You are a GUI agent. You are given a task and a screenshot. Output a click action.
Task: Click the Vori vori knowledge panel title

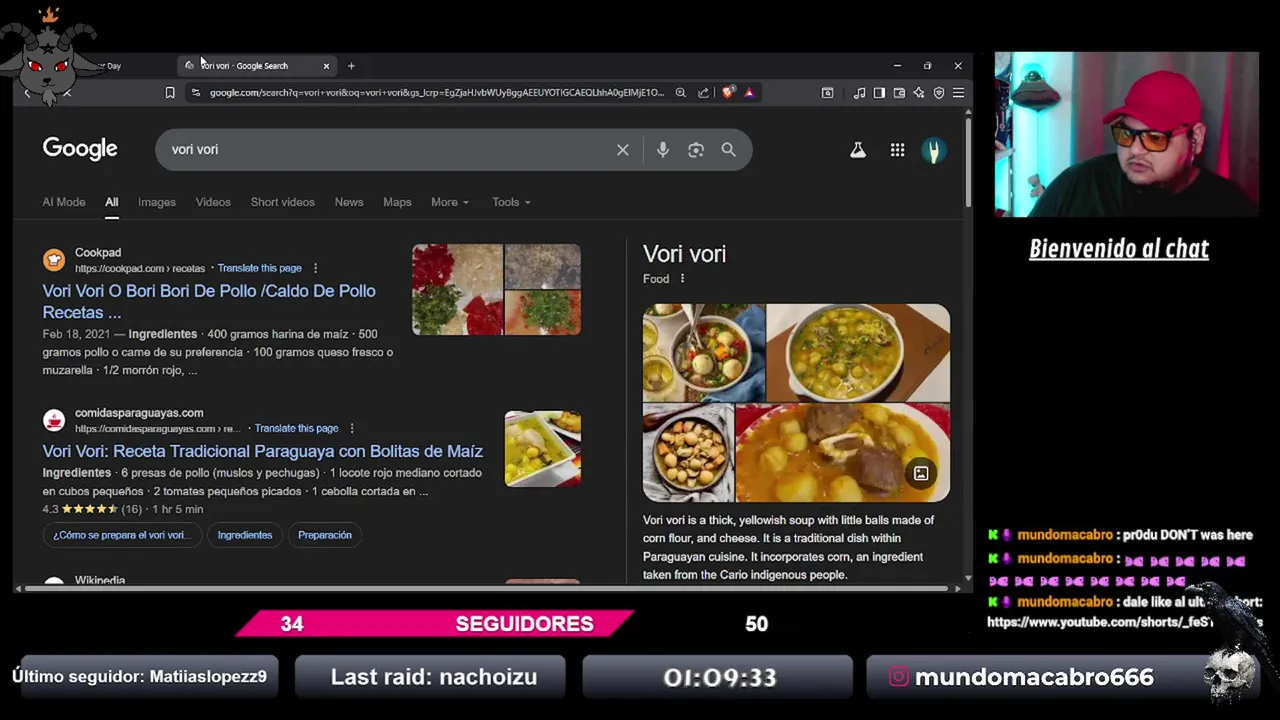pos(684,254)
